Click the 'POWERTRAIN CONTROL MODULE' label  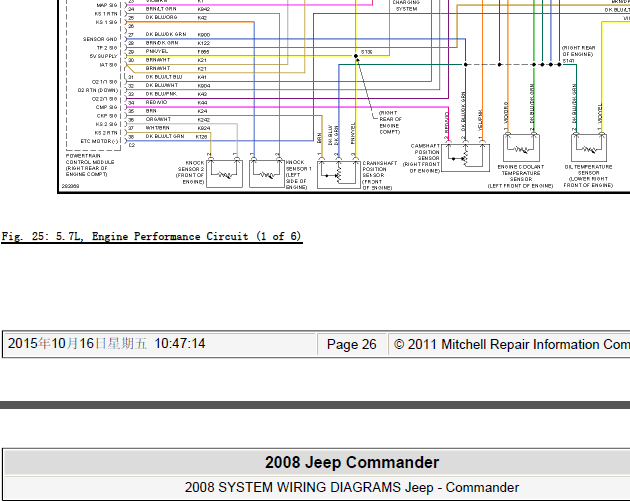(x=90, y=159)
